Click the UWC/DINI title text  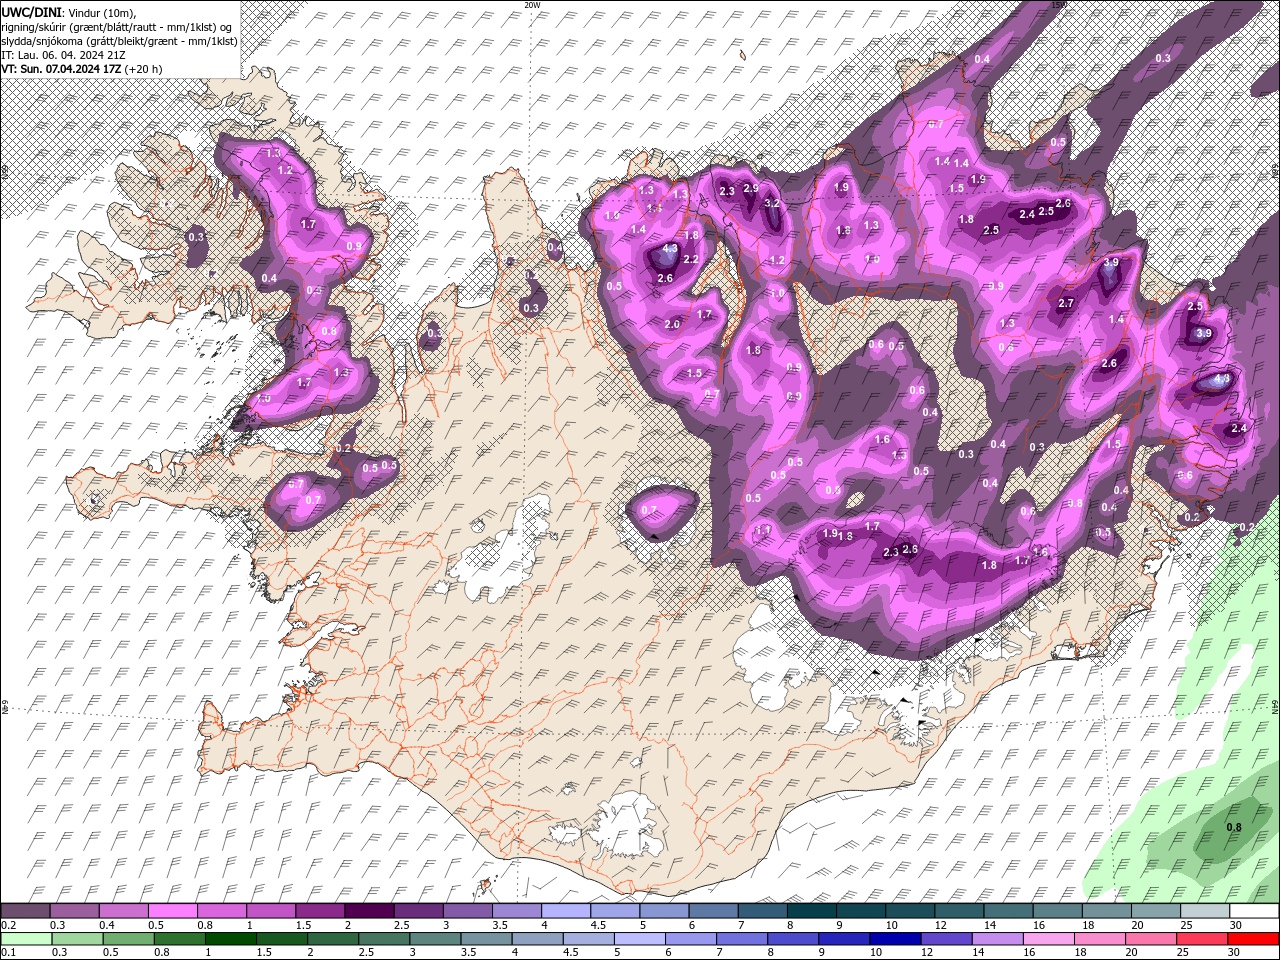click(x=32, y=11)
